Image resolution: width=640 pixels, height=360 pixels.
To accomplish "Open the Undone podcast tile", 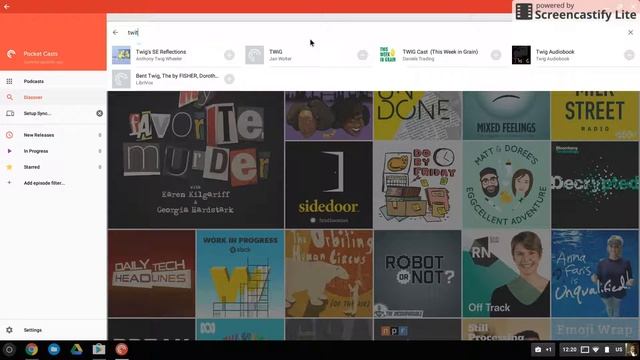I will 418,116.
